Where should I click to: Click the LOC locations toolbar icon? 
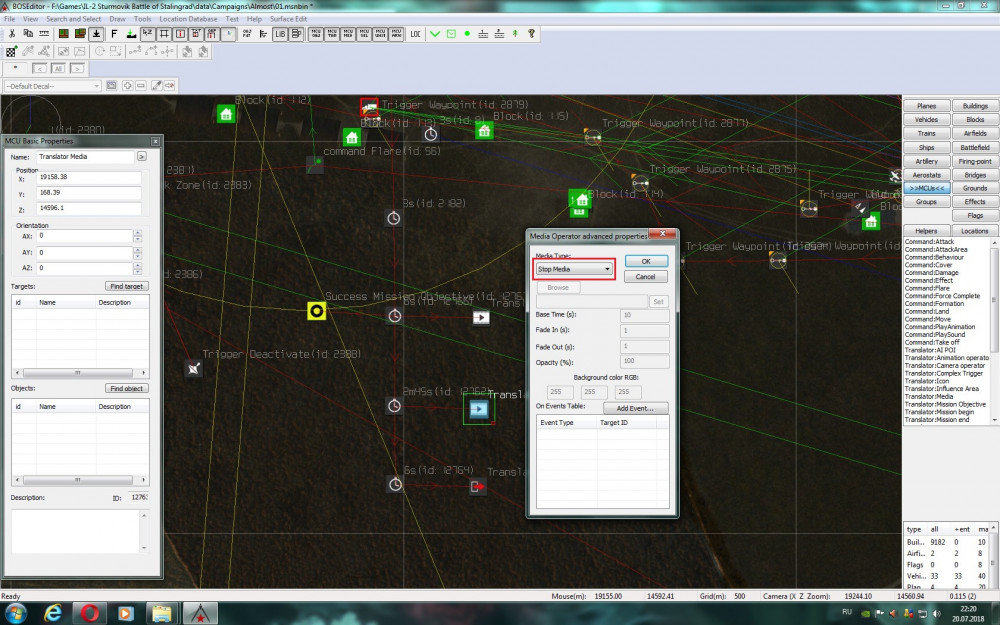click(x=416, y=34)
